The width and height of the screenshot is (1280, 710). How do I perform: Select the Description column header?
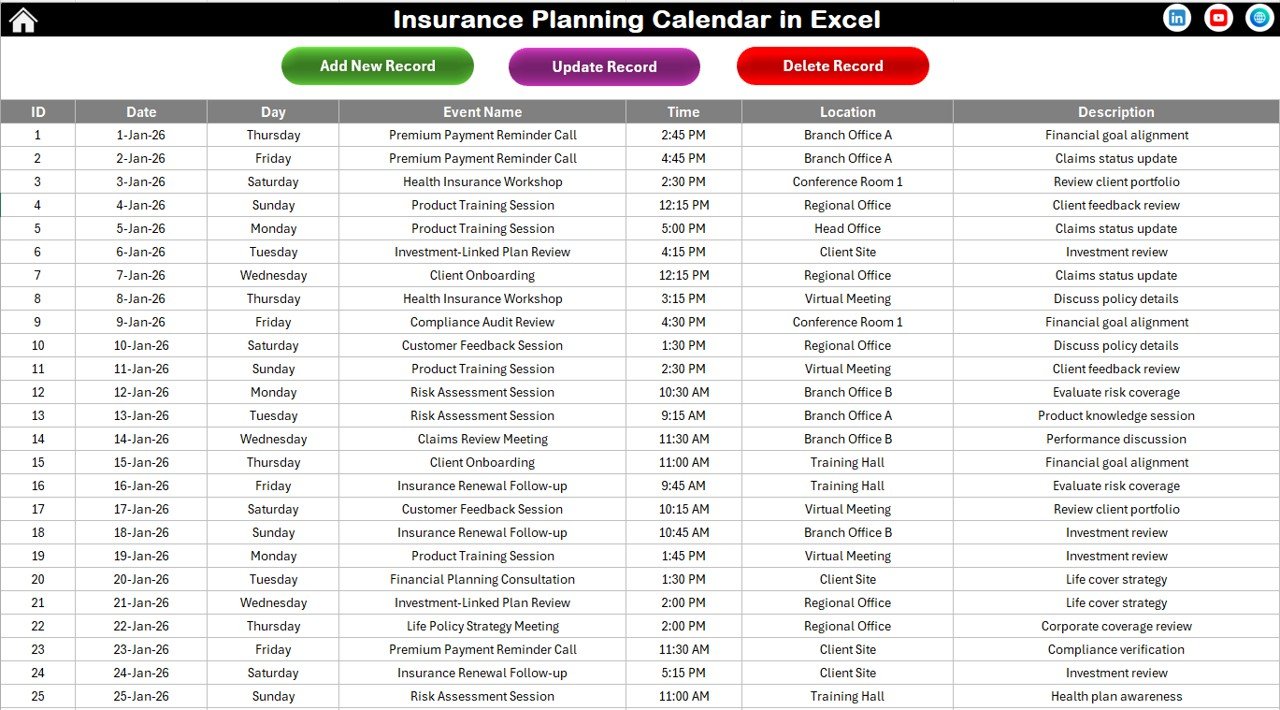pyautogui.click(x=1116, y=111)
